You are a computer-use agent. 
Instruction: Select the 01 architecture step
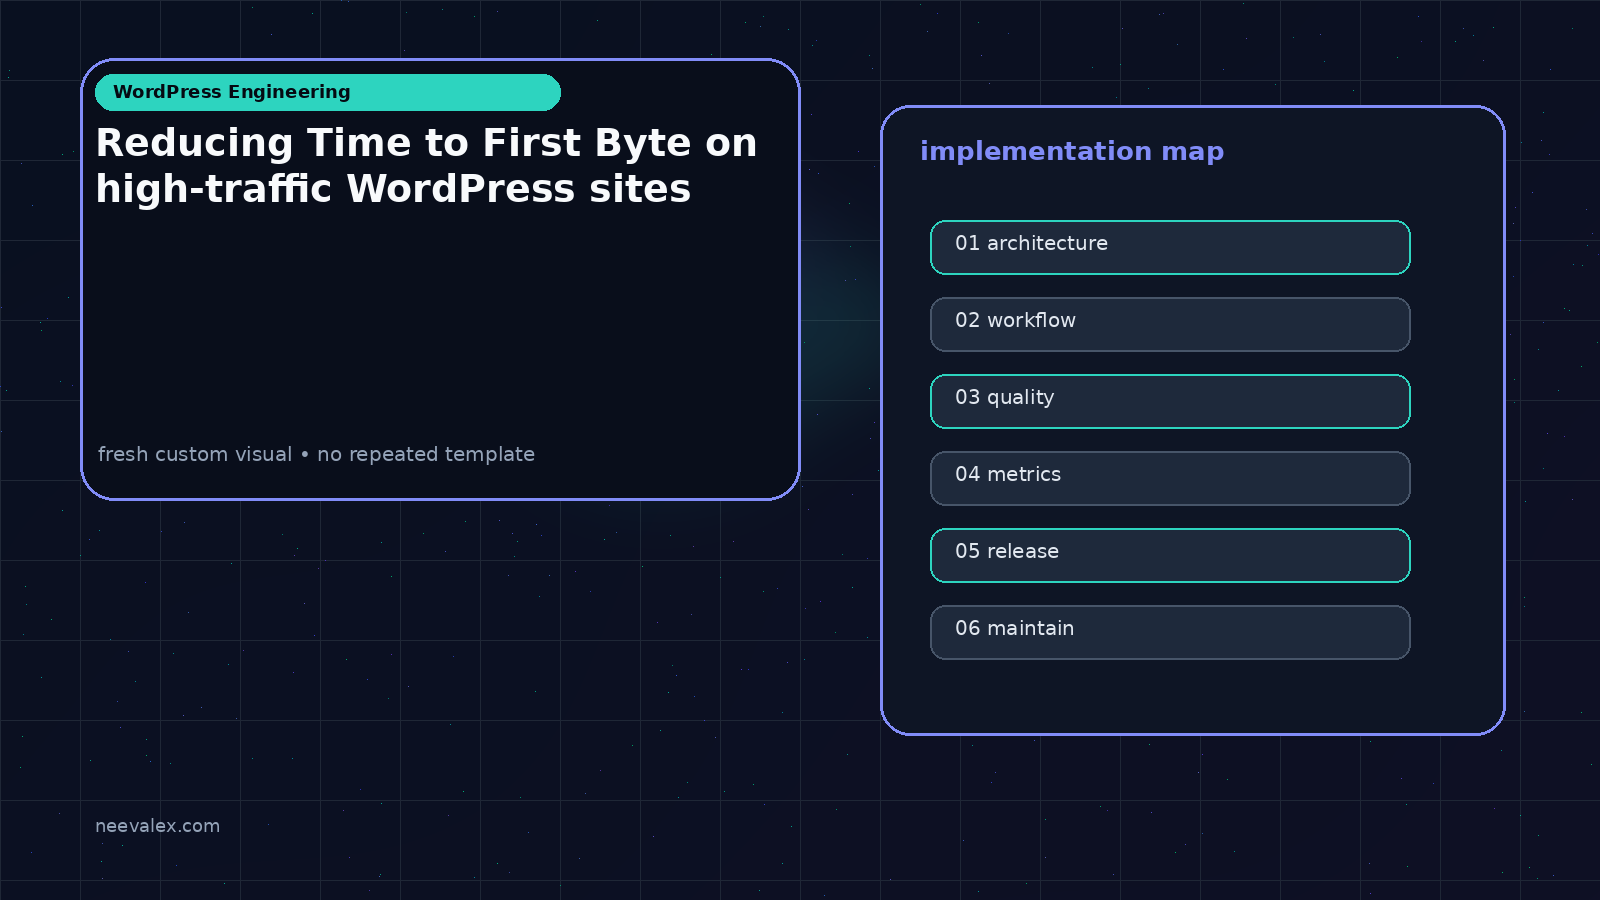(x=1170, y=247)
